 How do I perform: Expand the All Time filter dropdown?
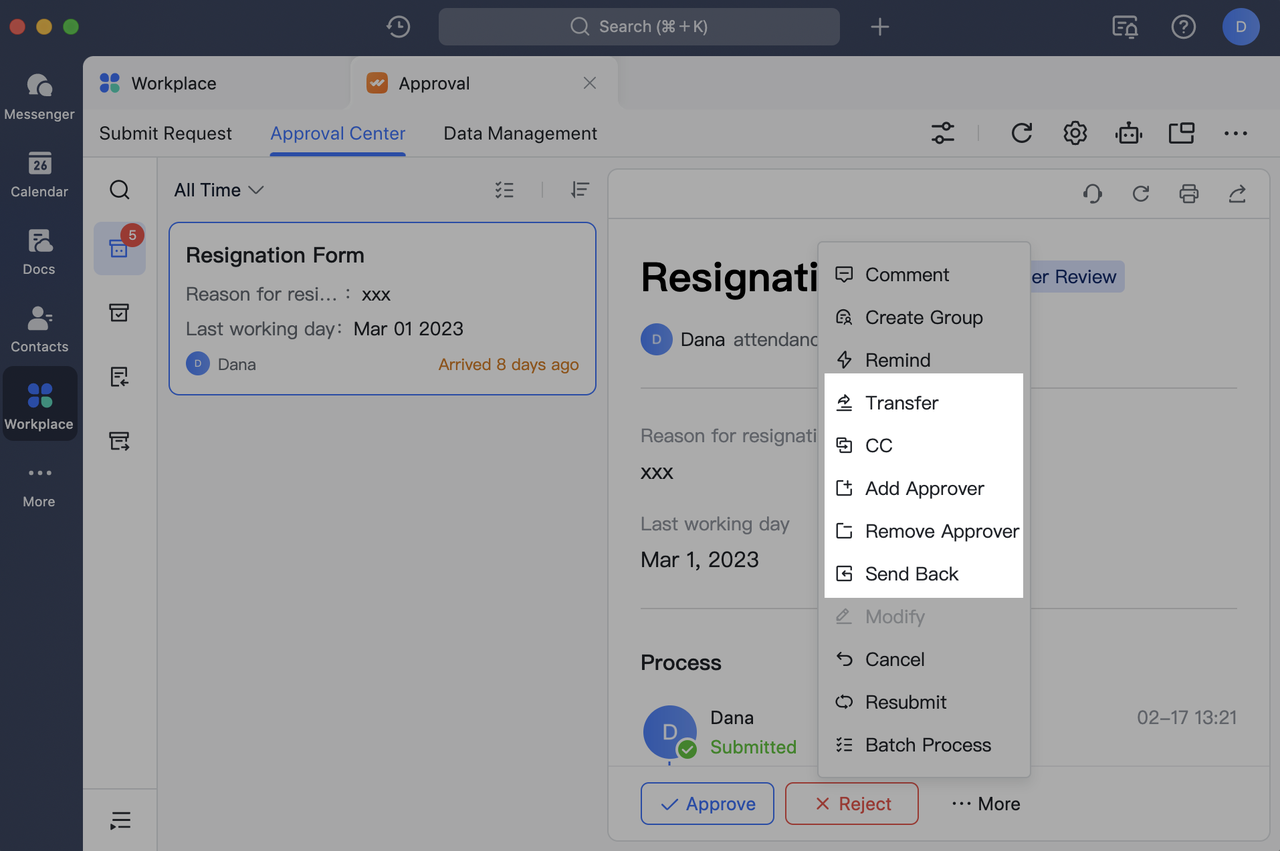[x=218, y=190]
